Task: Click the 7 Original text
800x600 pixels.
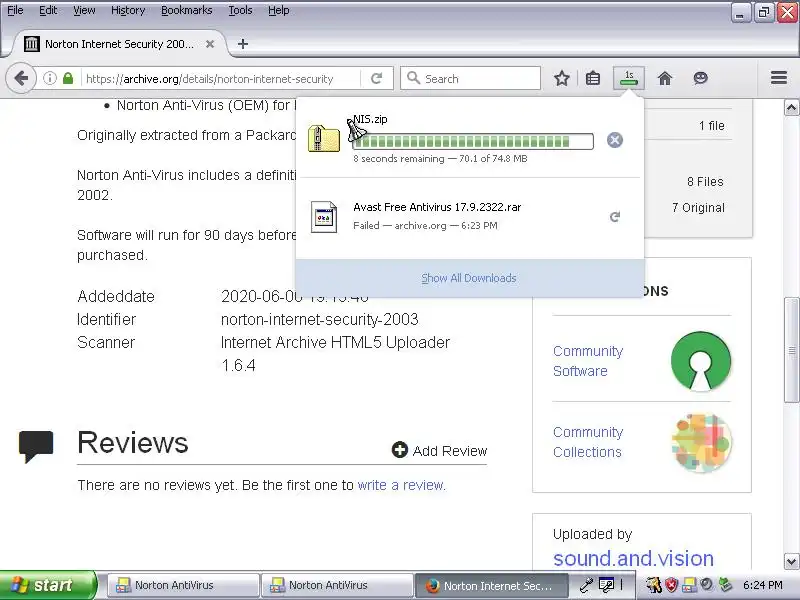Action: (x=698, y=208)
